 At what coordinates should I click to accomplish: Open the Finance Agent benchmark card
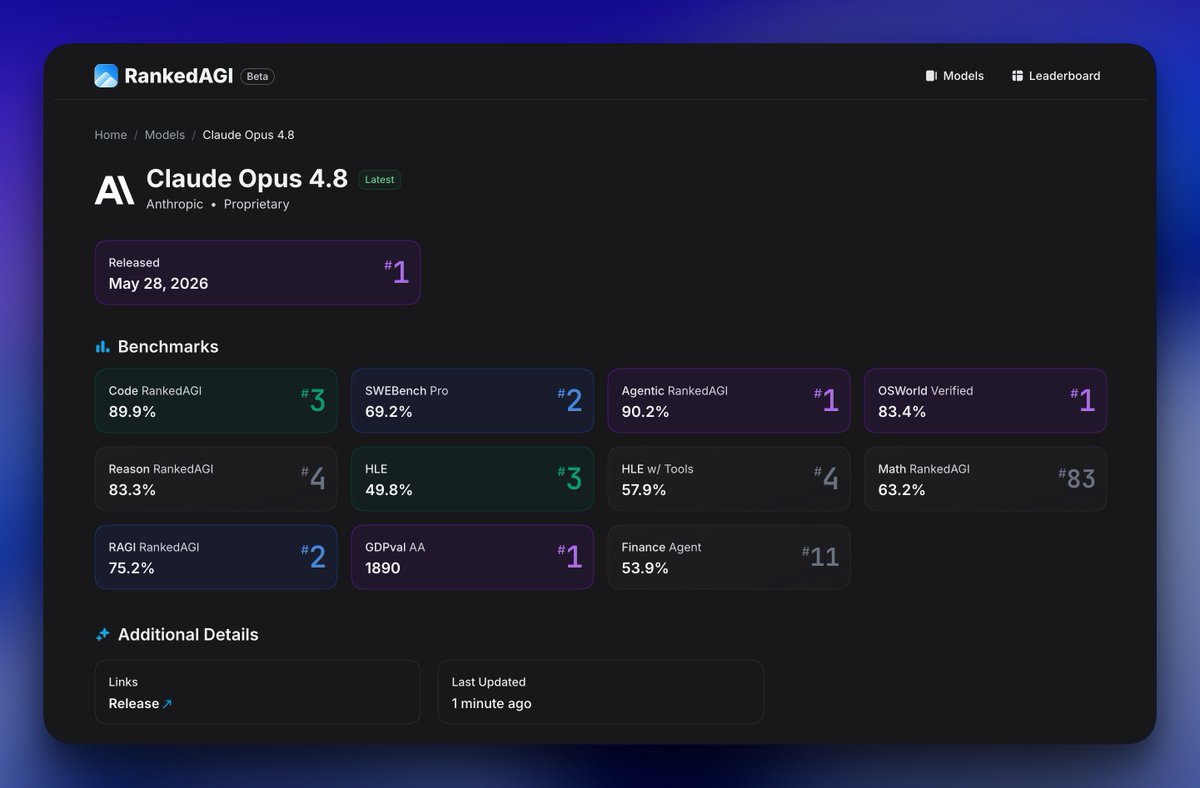click(x=729, y=557)
